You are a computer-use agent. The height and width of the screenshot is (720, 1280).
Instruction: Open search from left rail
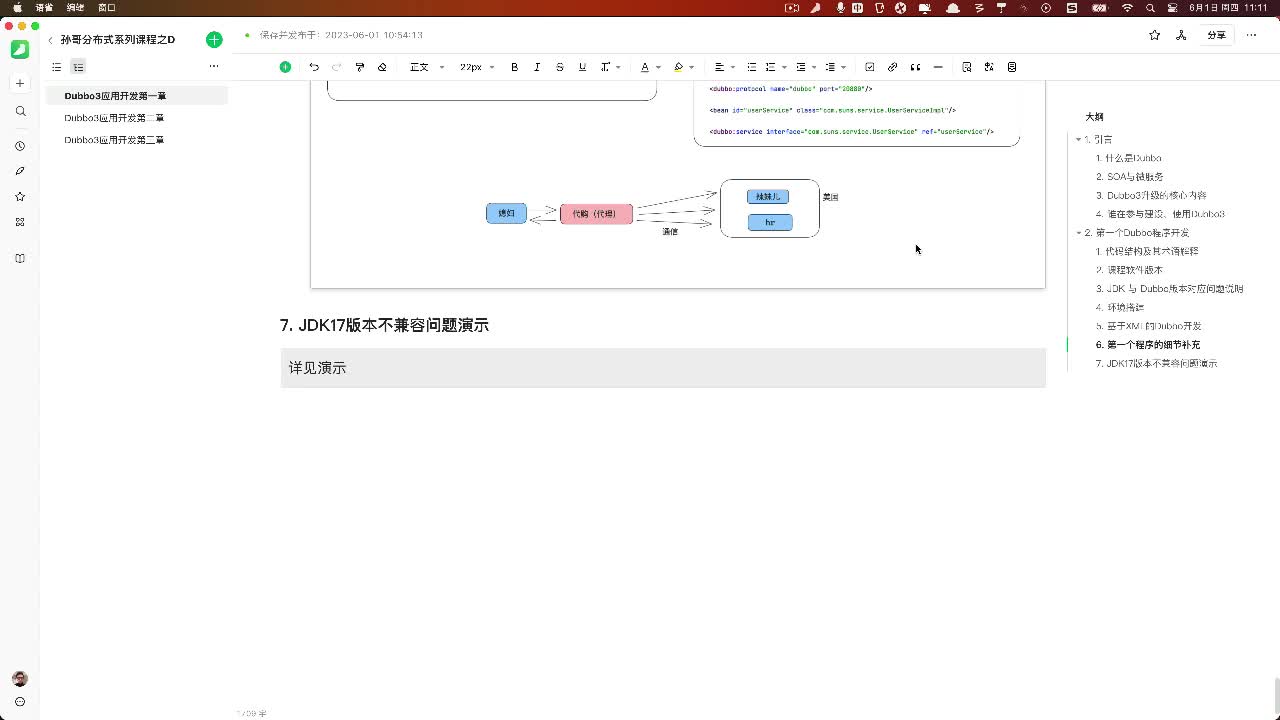click(x=20, y=112)
